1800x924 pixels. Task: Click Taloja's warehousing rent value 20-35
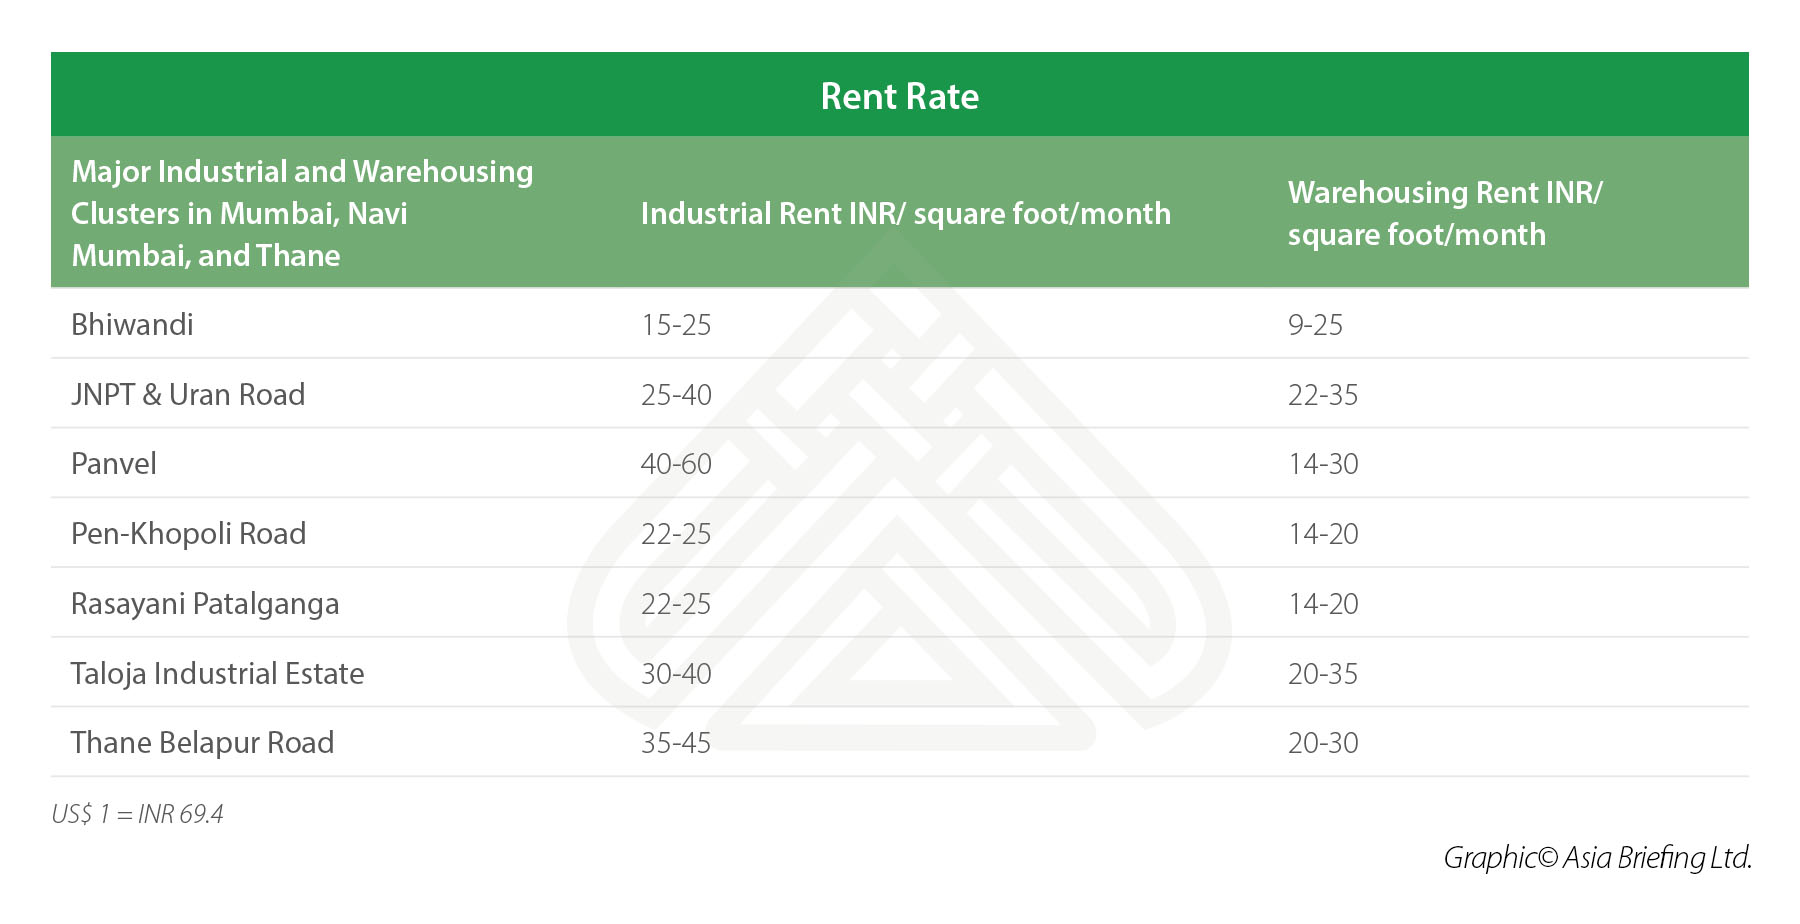[1322, 674]
